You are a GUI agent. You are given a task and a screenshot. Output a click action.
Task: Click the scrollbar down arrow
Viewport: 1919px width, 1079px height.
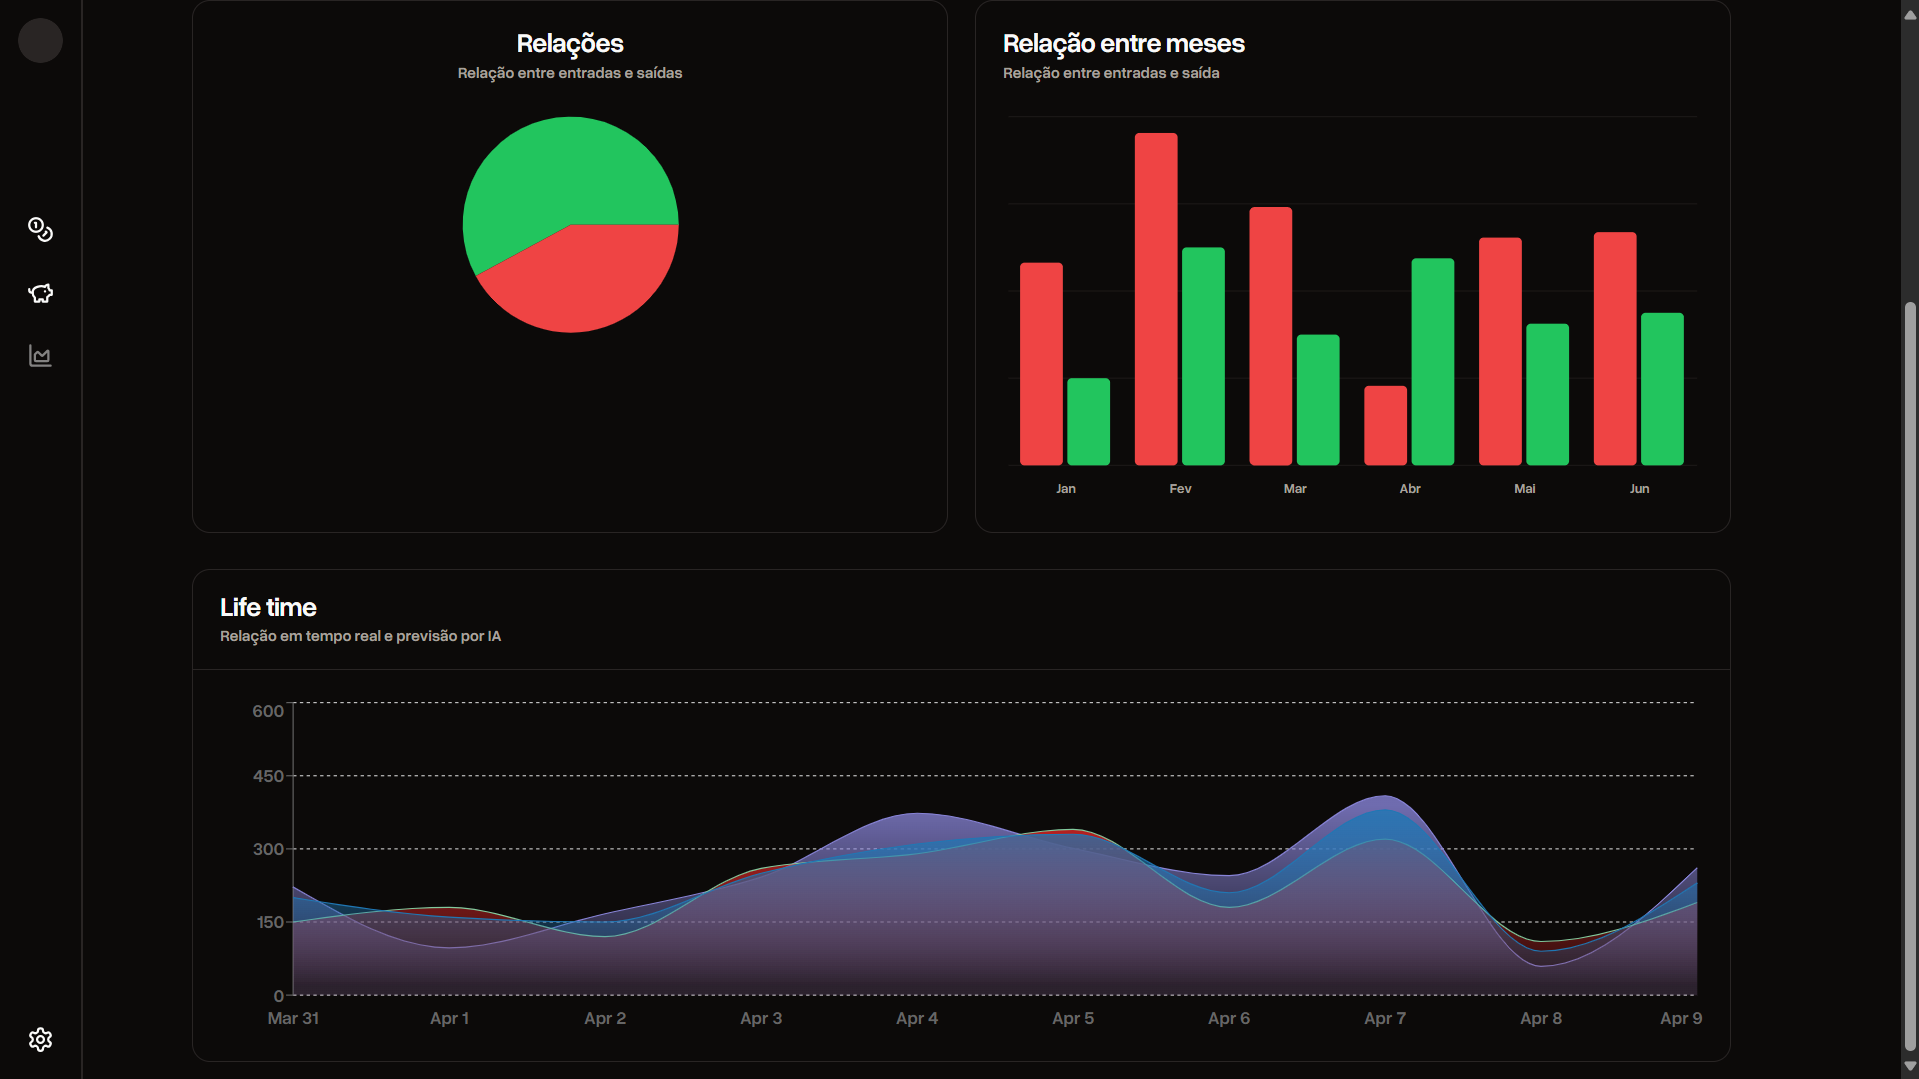[x=1910, y=1066]
